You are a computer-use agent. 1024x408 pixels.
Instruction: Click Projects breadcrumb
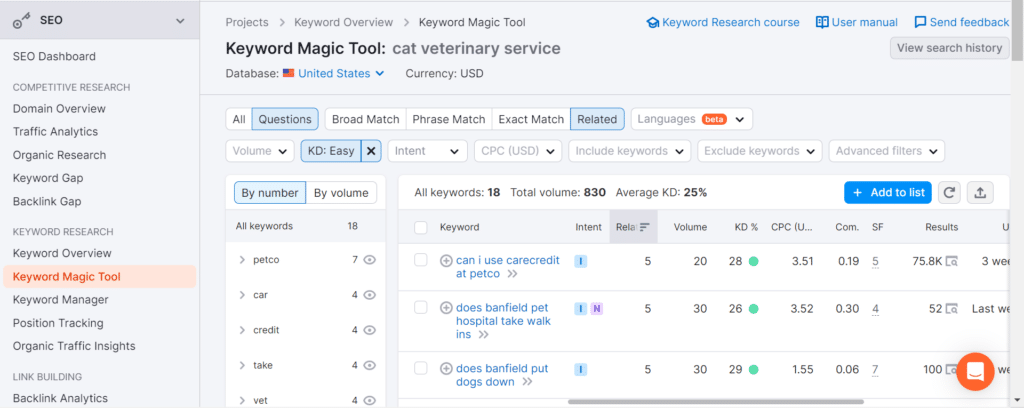pyautogui.click(x=247, y=22)
